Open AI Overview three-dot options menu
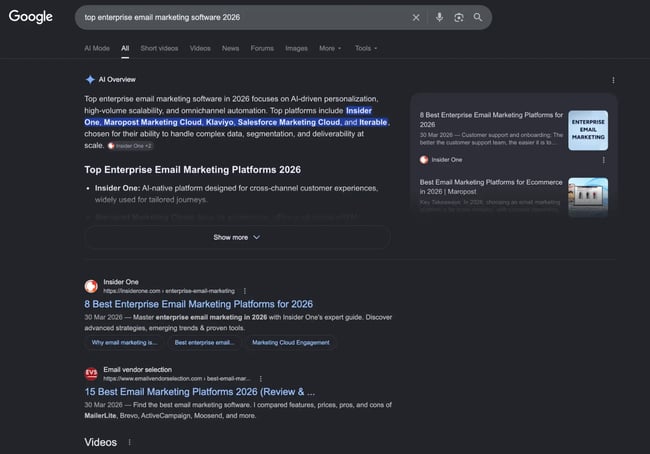The height and width of the screenshot is (454, 650). tap(613, 80)
